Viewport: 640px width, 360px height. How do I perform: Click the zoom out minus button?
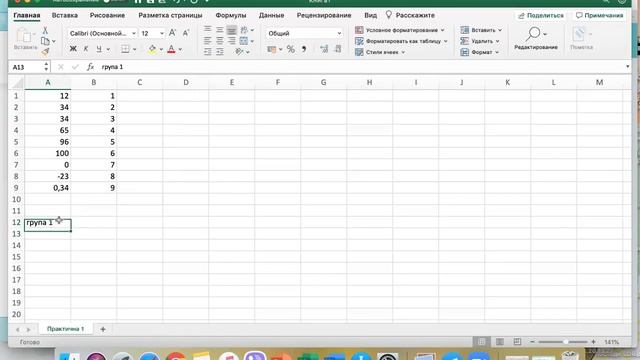pyautogui.click(x=532, y=342)
